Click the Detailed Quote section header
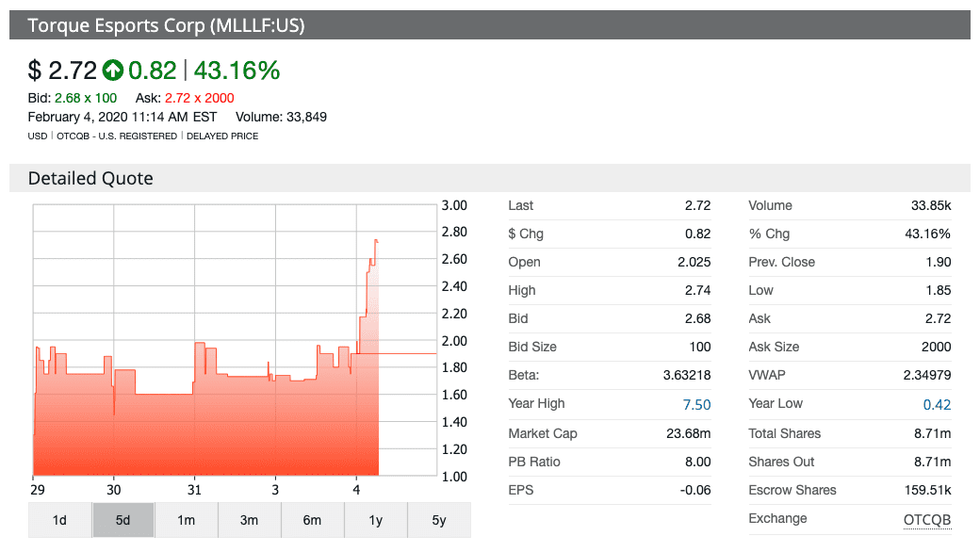Viewport: 980px width, 550px height. point(91,179)
